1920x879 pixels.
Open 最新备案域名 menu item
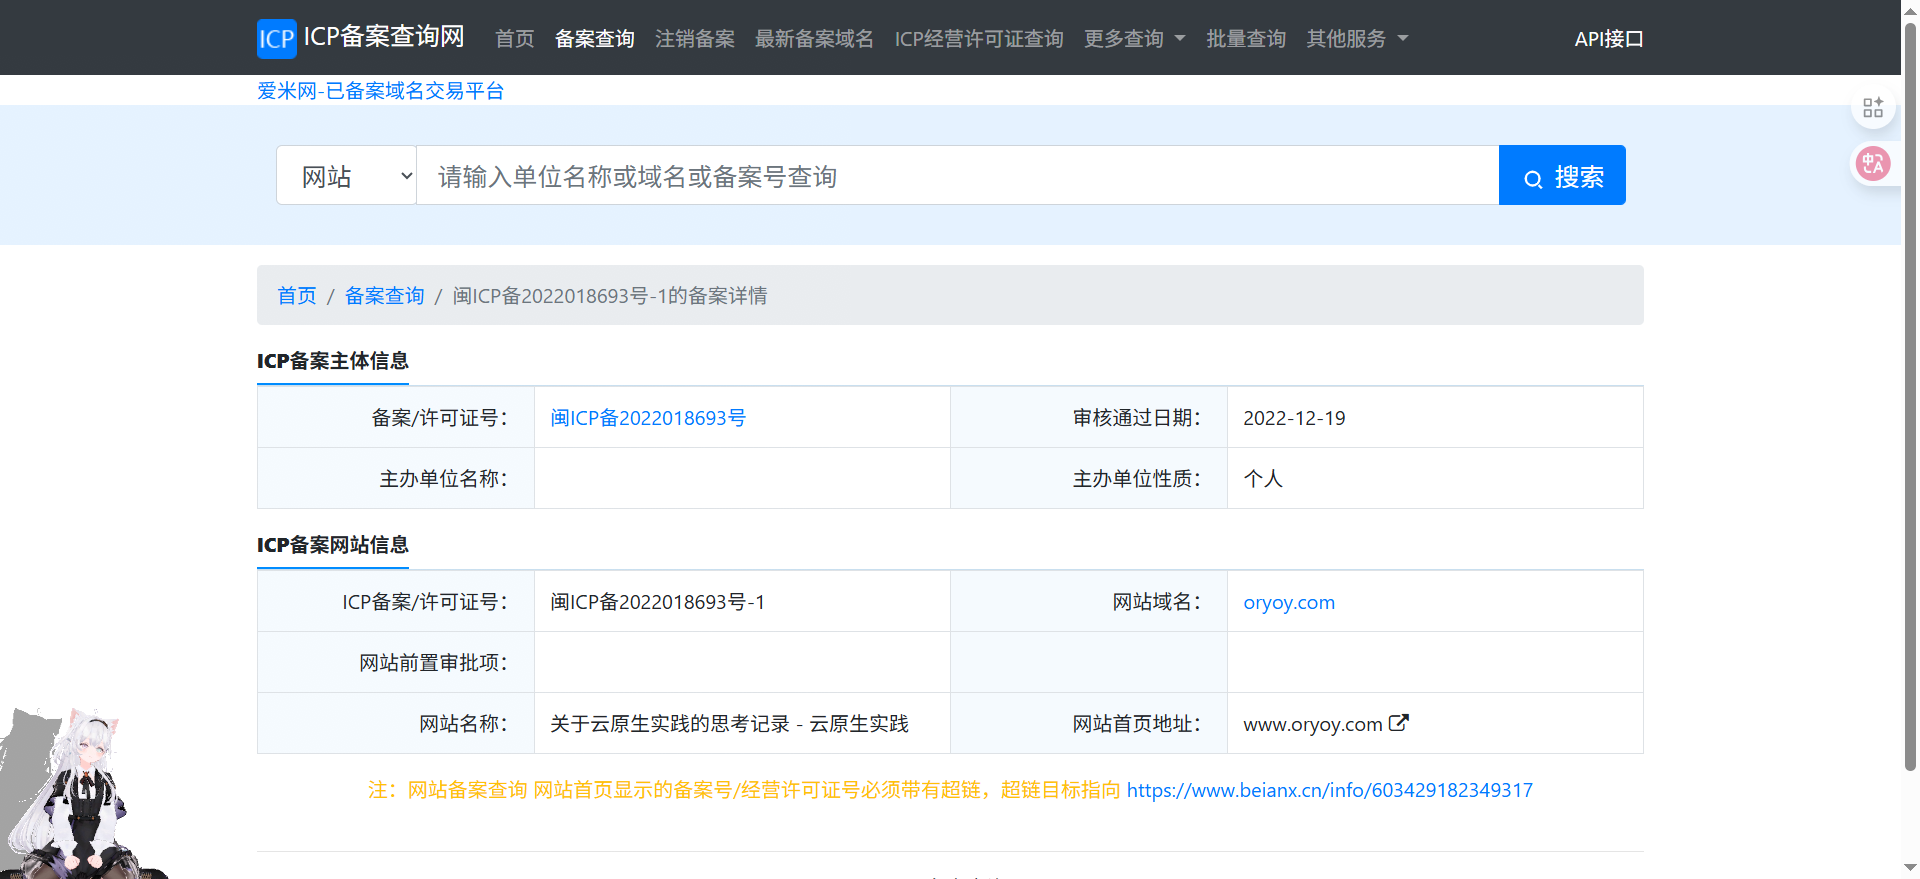coord(814,39)
